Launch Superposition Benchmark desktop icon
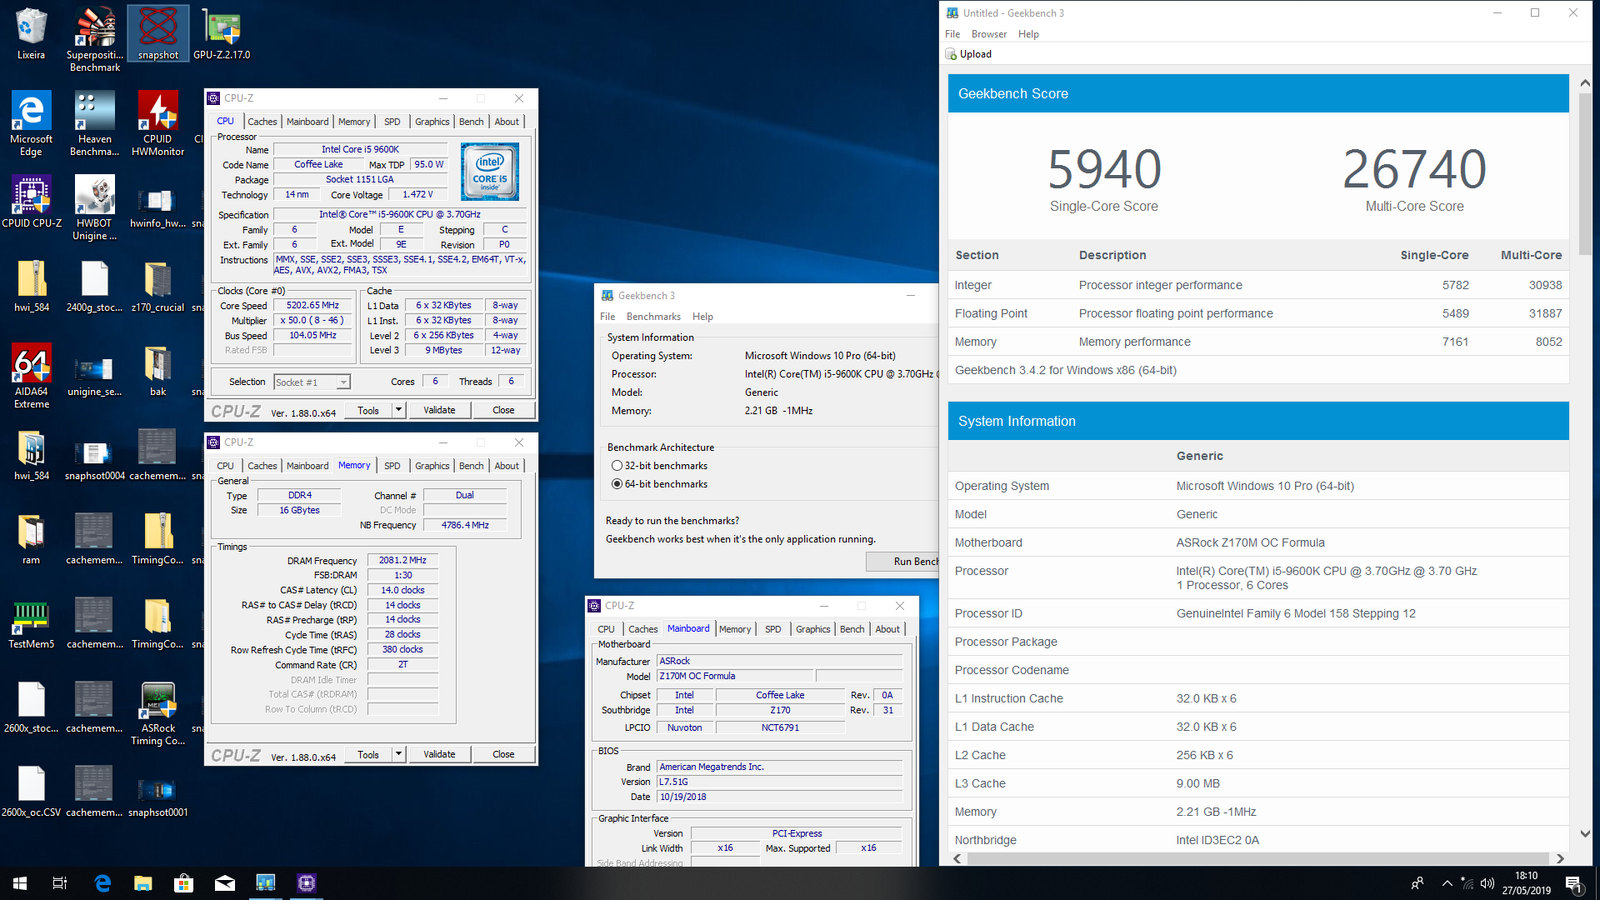1600x900 pixels. (x=95, y=30)
